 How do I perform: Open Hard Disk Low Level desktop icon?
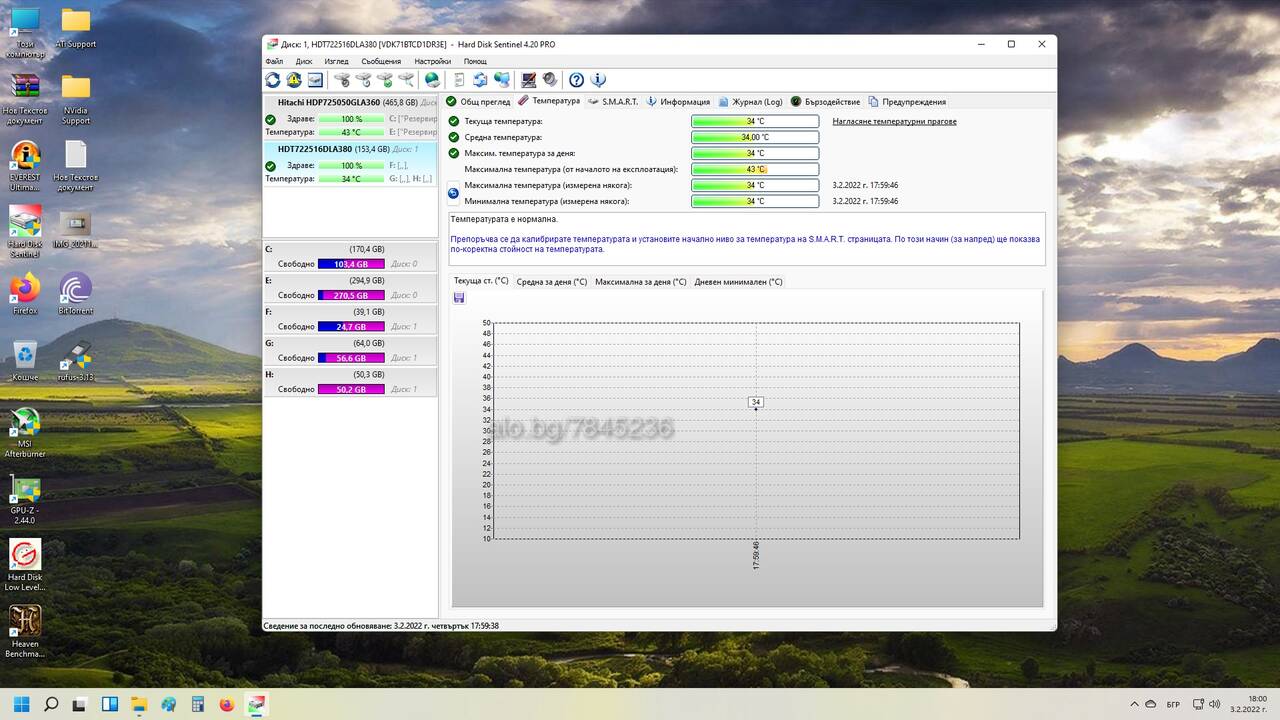tap(25, 566)
